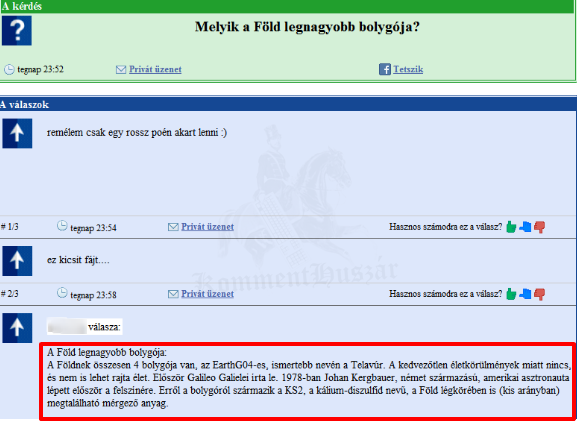Click the text 'remélem csak egy rossz poén akart lenni :)'
This screenshot has width=585, height=424.
click(x=137, y=132)
